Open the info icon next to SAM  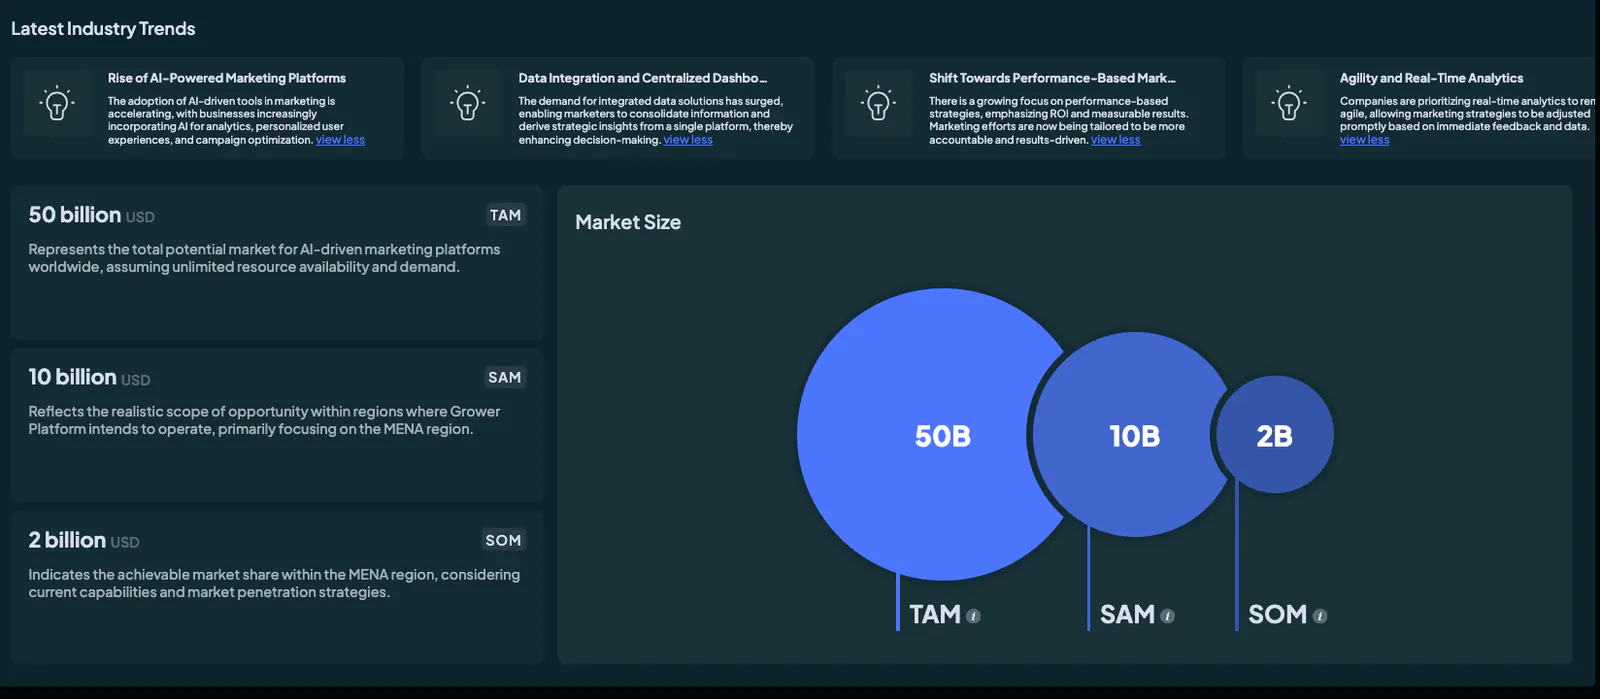click(1168, 616)
